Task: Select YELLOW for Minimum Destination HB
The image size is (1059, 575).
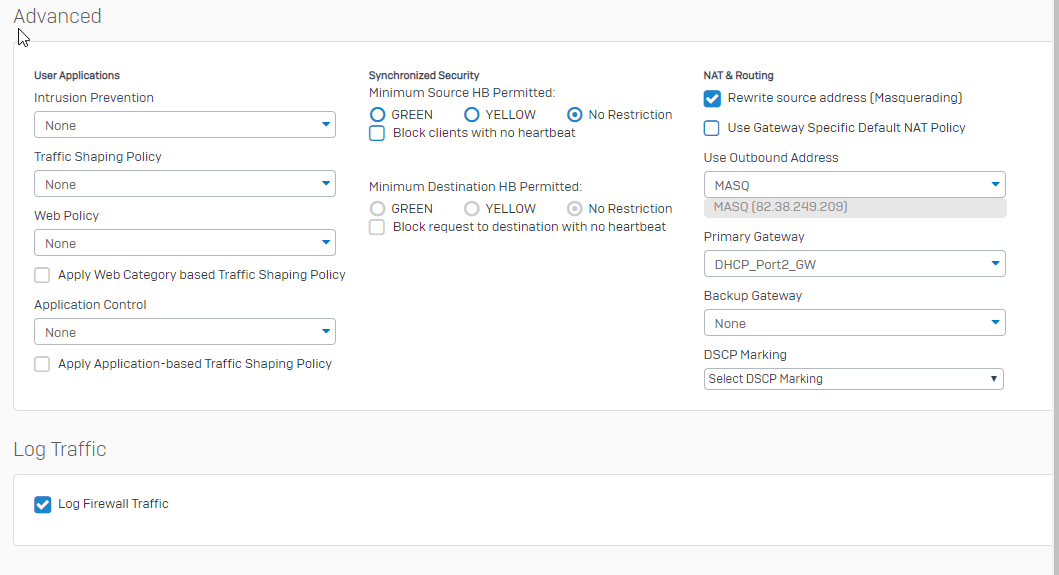Action: 472,209
